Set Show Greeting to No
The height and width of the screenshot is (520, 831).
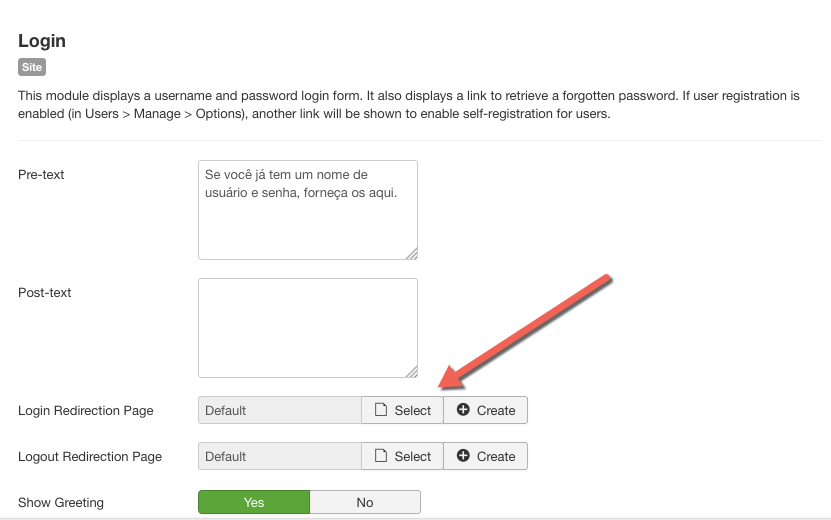coord(365,502)
